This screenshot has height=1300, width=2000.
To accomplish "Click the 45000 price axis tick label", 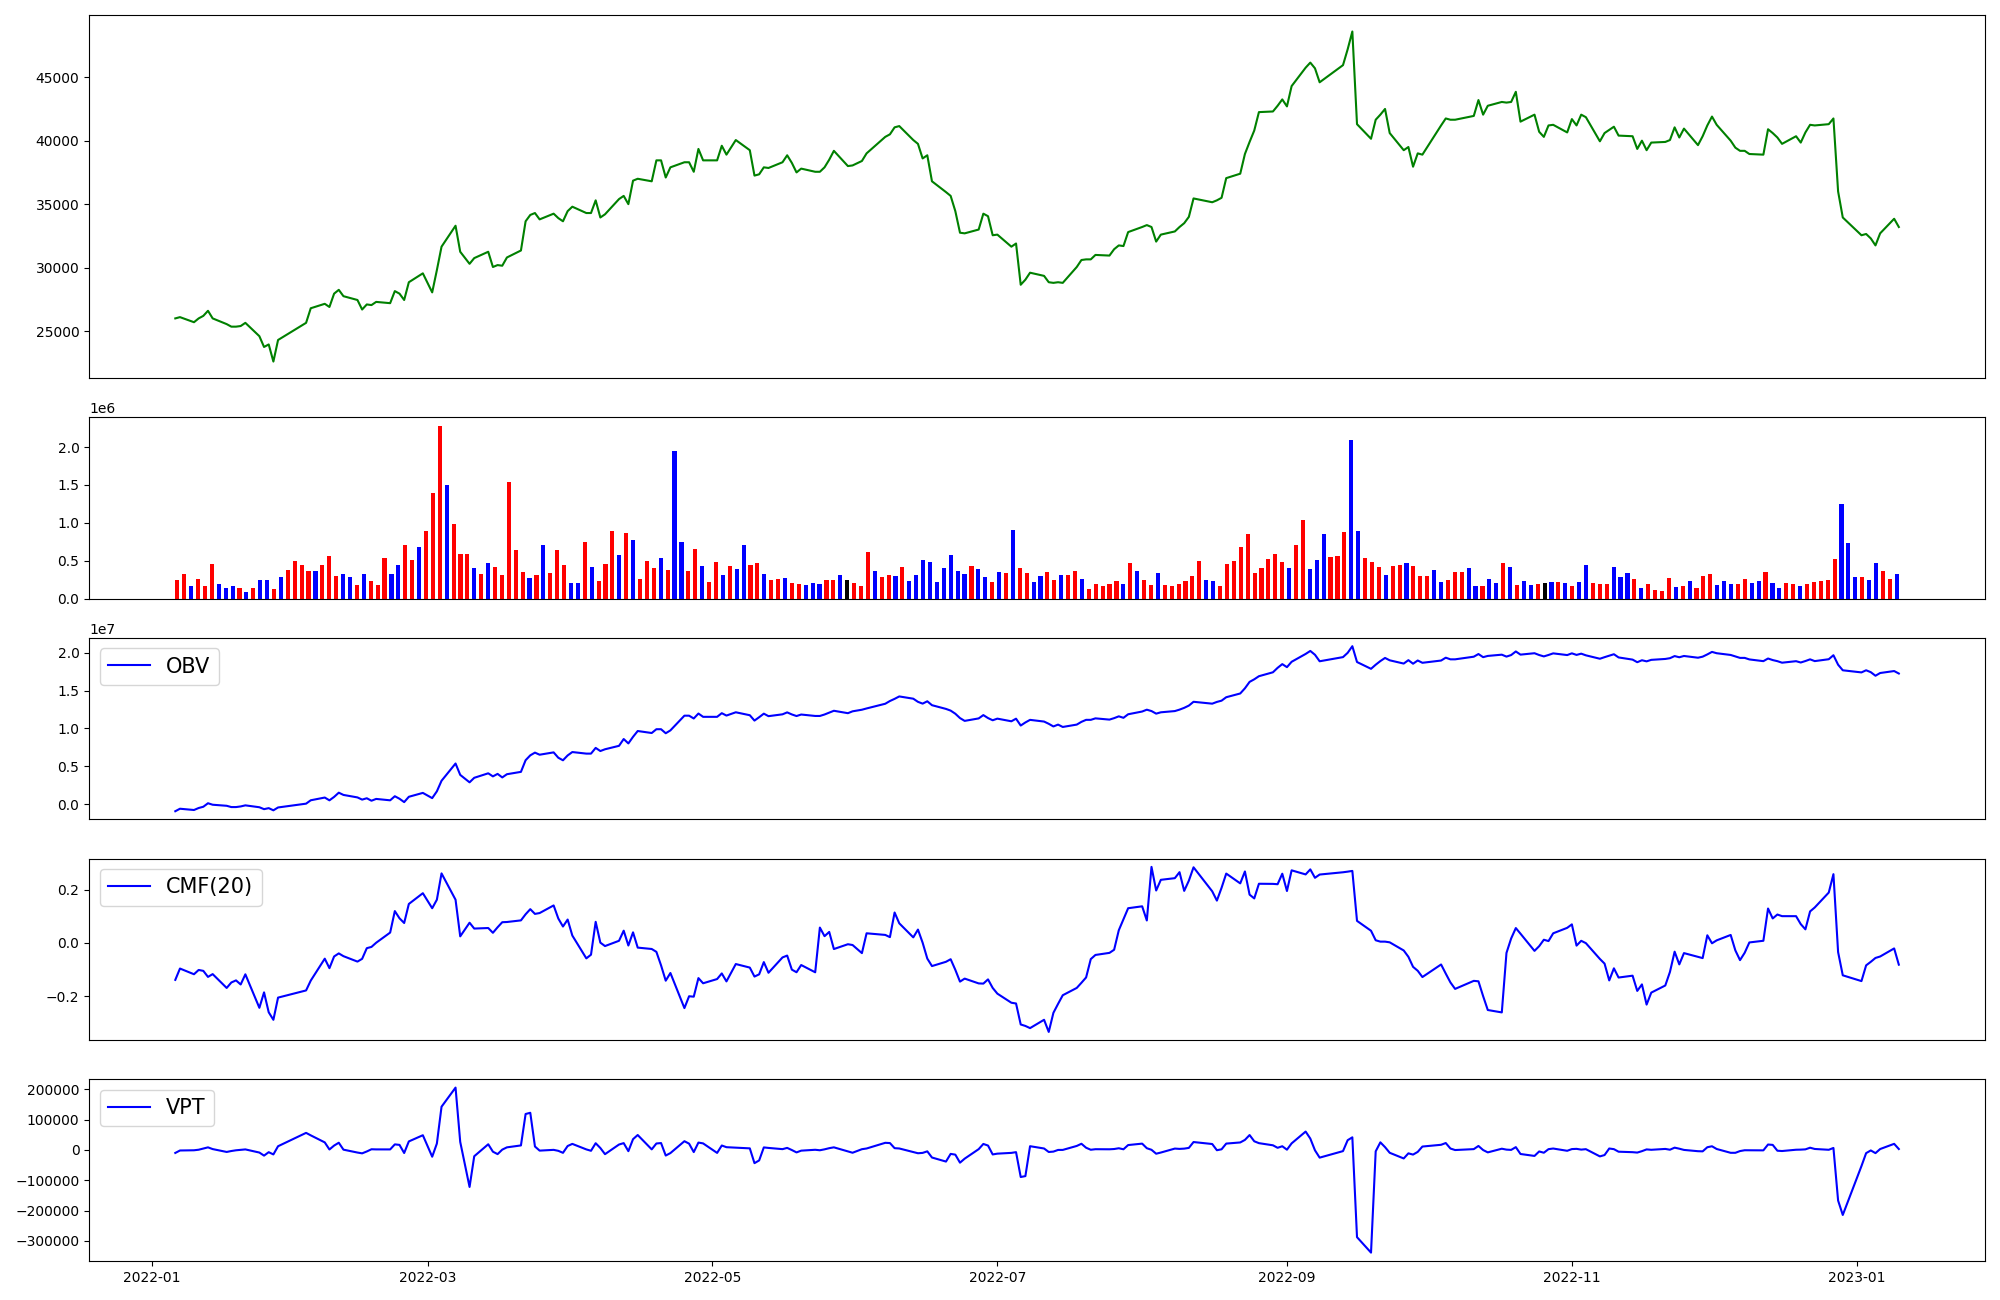I will (58, 78).
